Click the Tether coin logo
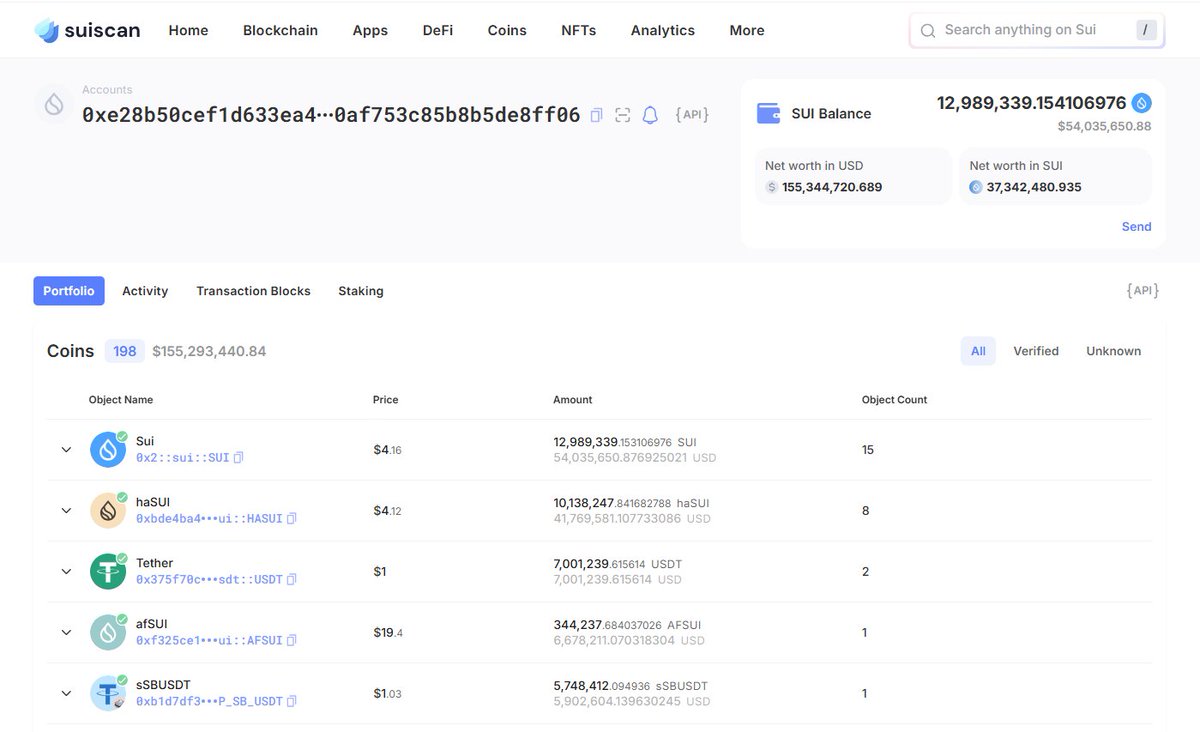 click(x=108, y=572)
